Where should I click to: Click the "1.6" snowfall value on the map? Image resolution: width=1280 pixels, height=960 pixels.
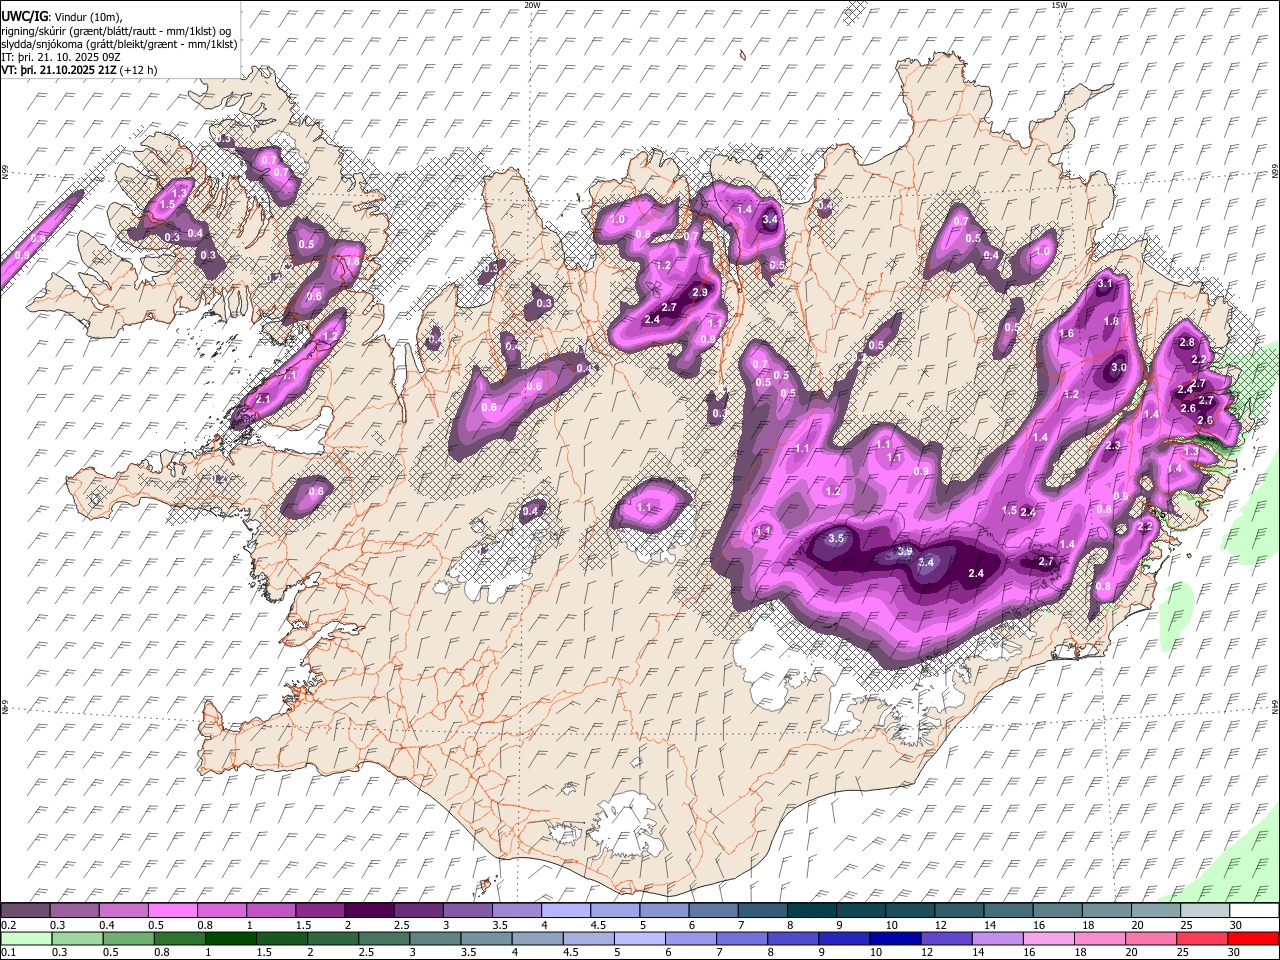coord(1066,334)
